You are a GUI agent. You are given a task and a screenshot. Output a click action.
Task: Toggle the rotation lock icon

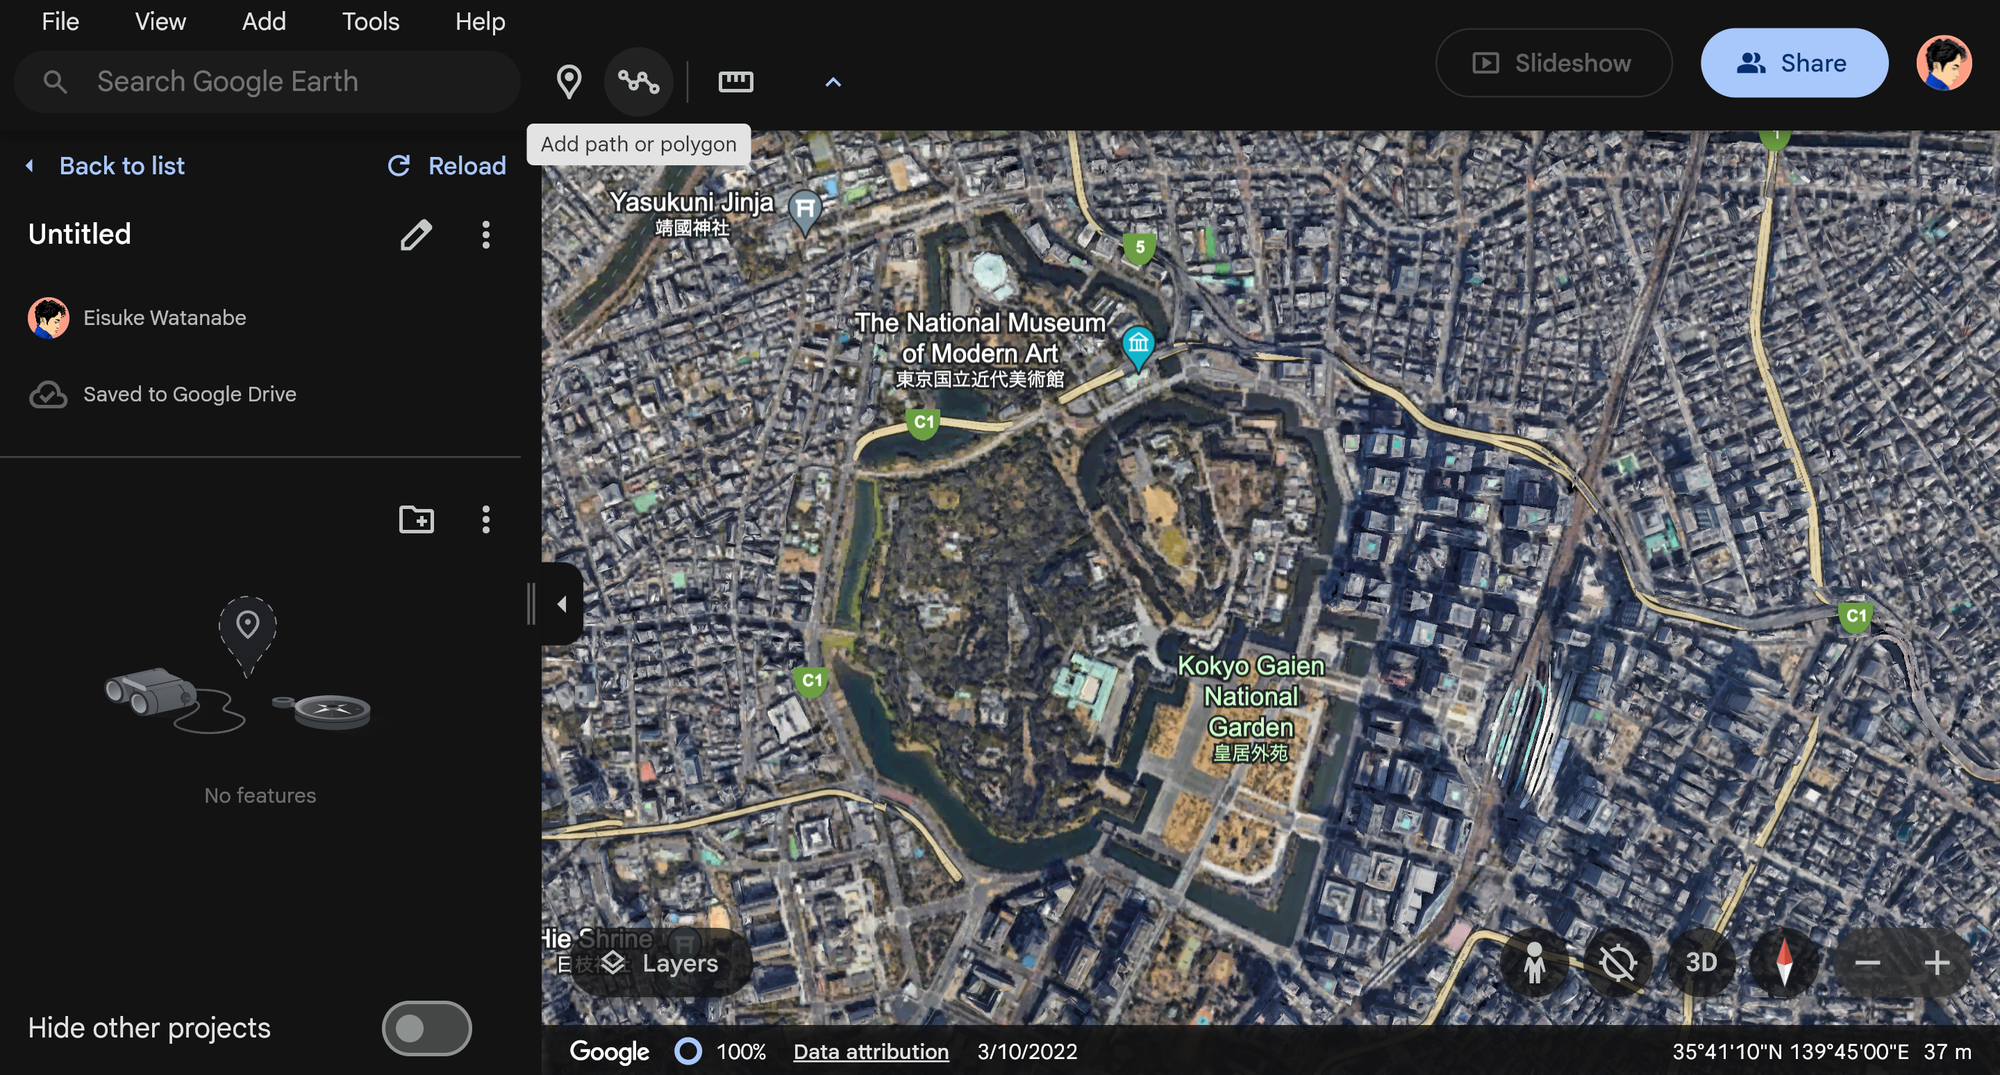coord(1617,963)
